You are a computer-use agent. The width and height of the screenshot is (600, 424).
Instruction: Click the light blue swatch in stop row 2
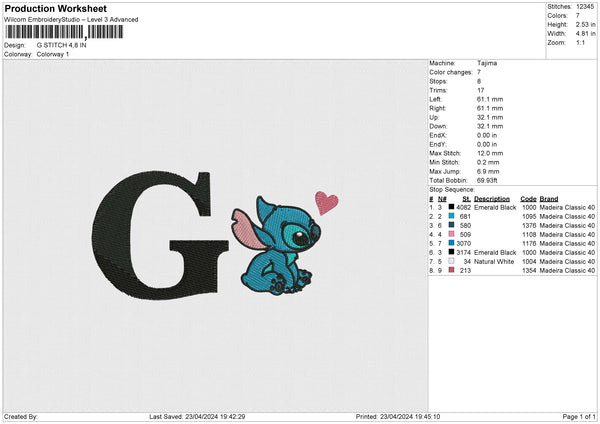coord(452,216)
